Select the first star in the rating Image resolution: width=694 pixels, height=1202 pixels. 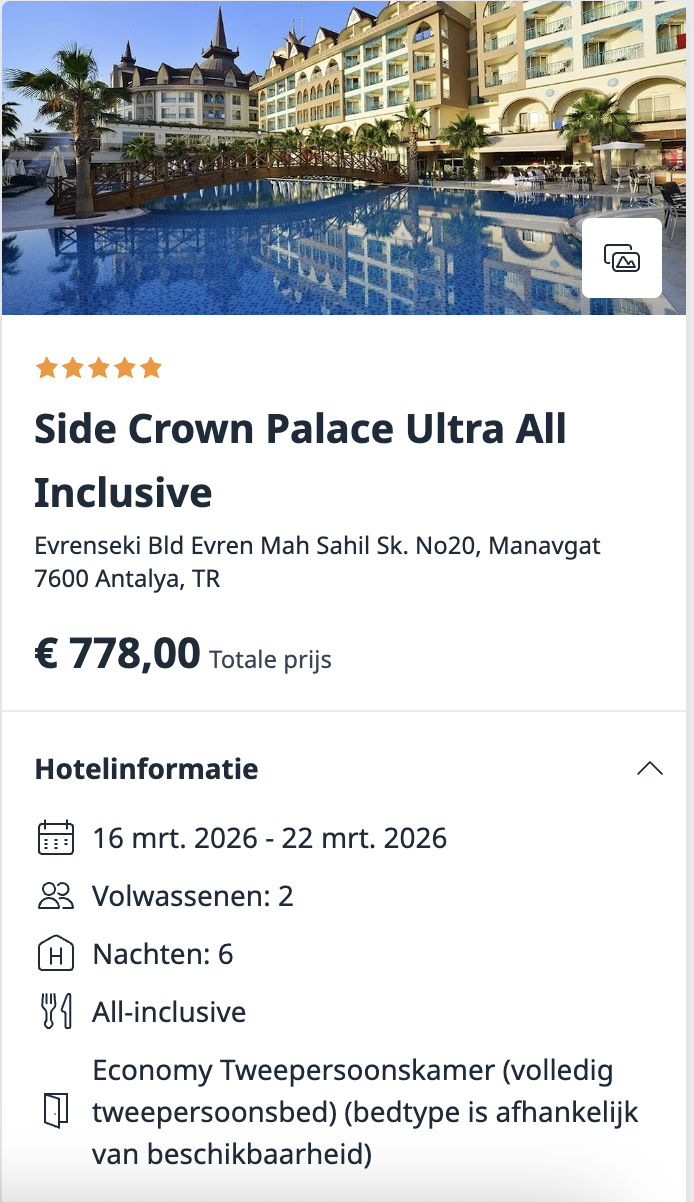pyautogui.click(x=46, y=367)
